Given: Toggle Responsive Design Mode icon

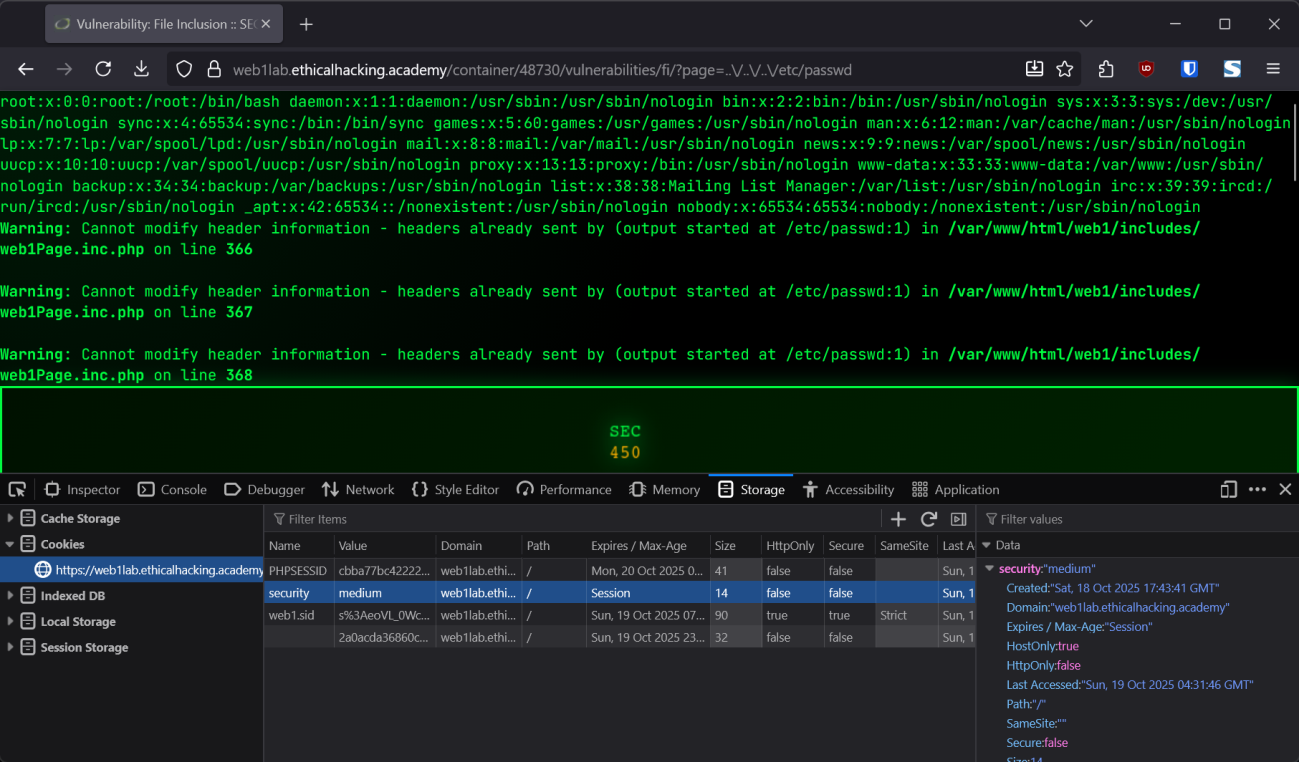Looking at the screenshot, I should [x=1228, y=489].
